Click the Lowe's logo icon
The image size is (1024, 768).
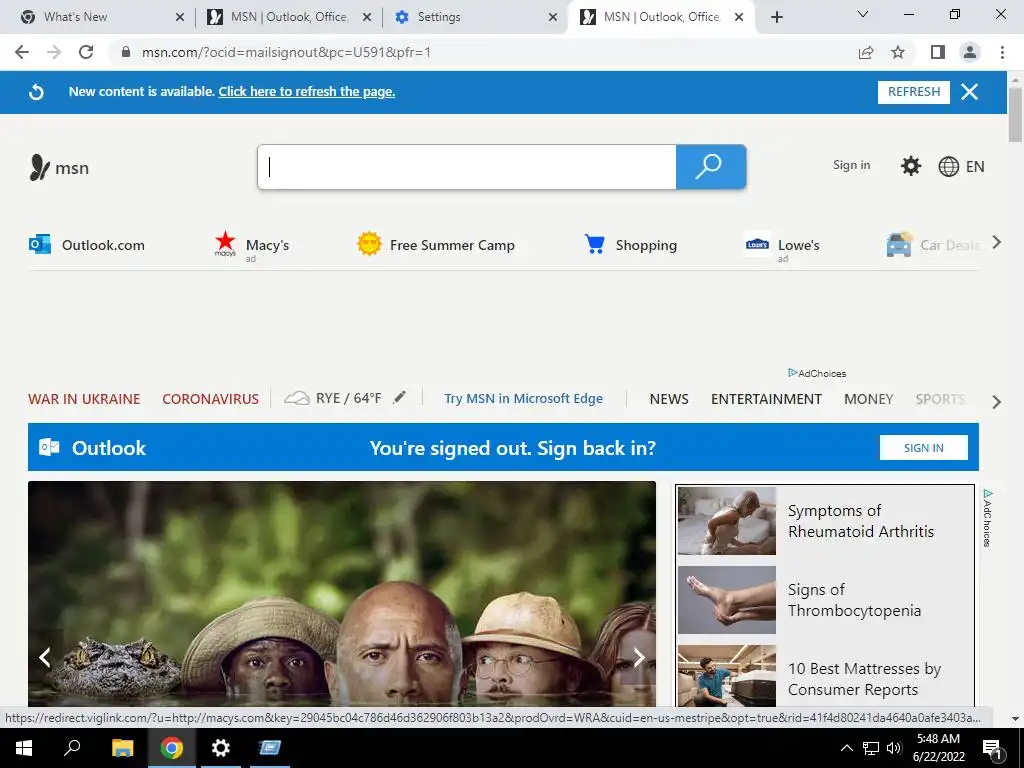[757, 244]
